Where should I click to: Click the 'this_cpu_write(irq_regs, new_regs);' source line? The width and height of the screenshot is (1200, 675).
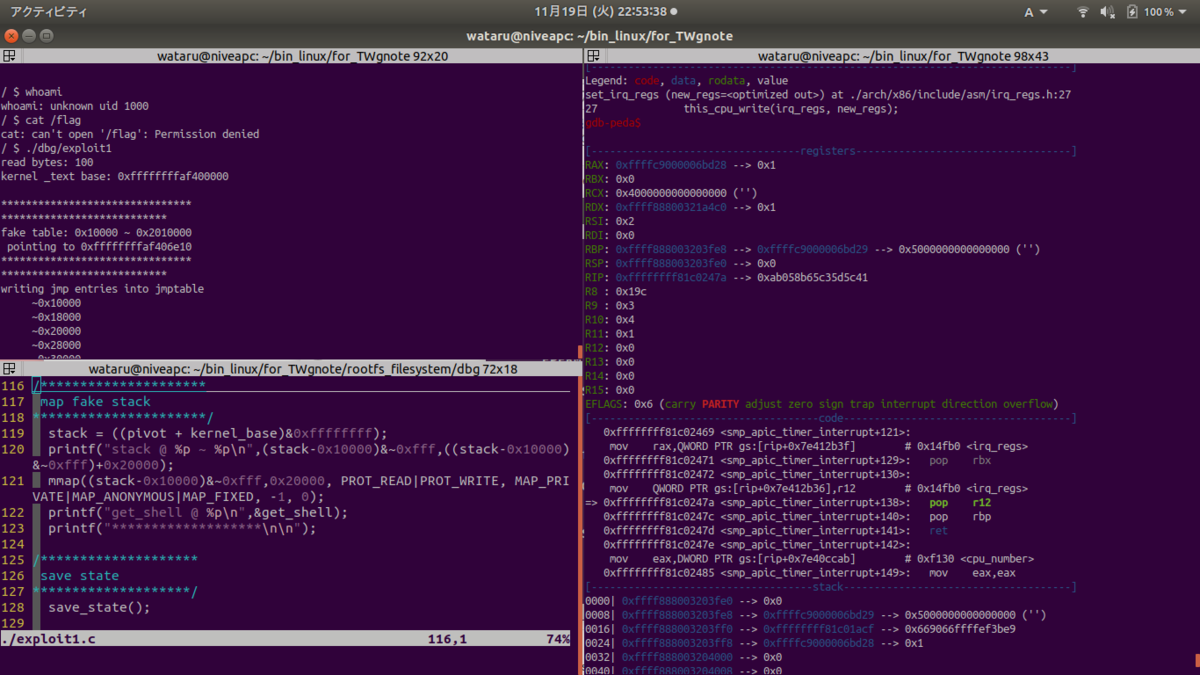click(x=791, y=108)
